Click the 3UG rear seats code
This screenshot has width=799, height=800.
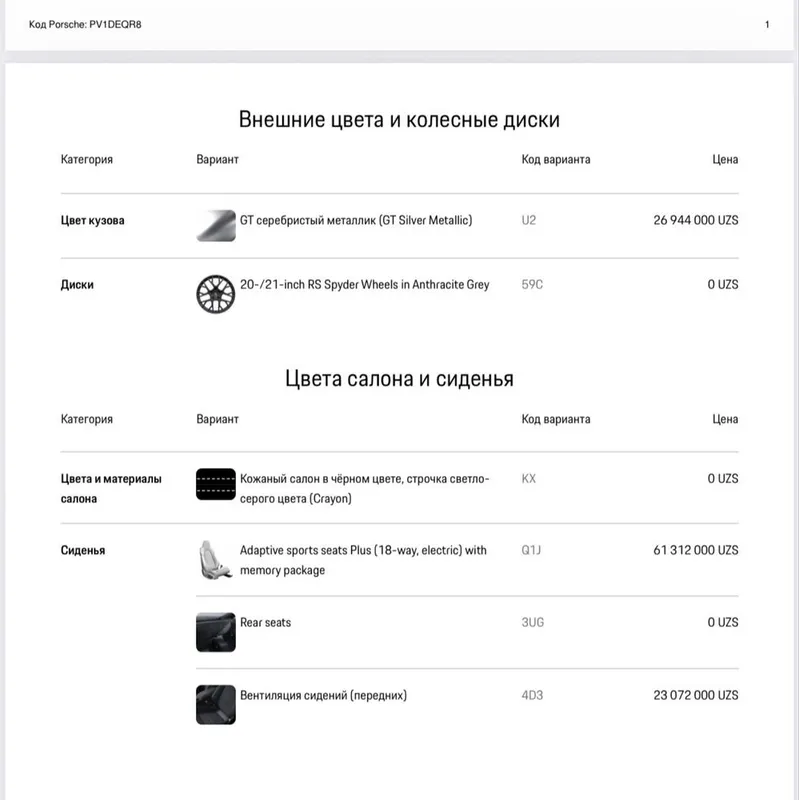coord(533,622)
